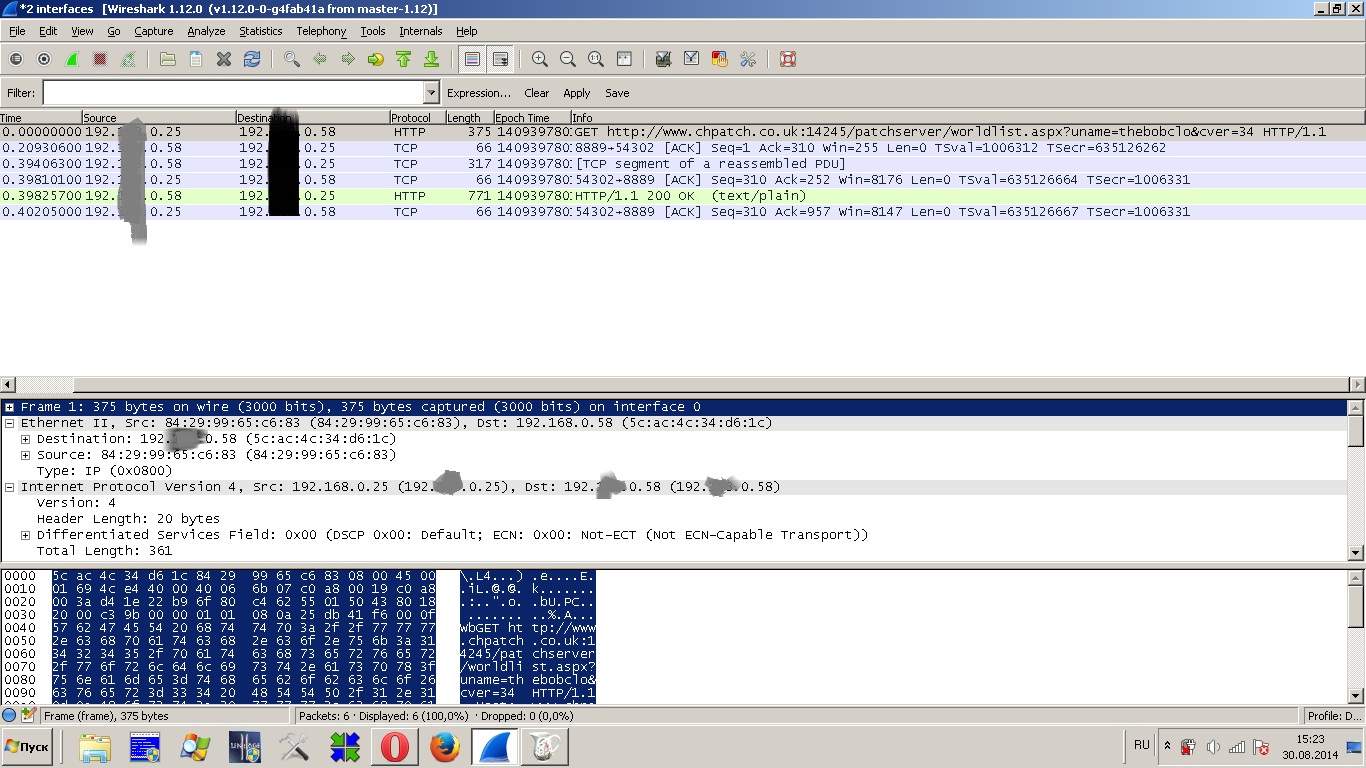The image size is (1366, 768).
Task: Click the Expression... filter button
Action: tap(479, 93)
